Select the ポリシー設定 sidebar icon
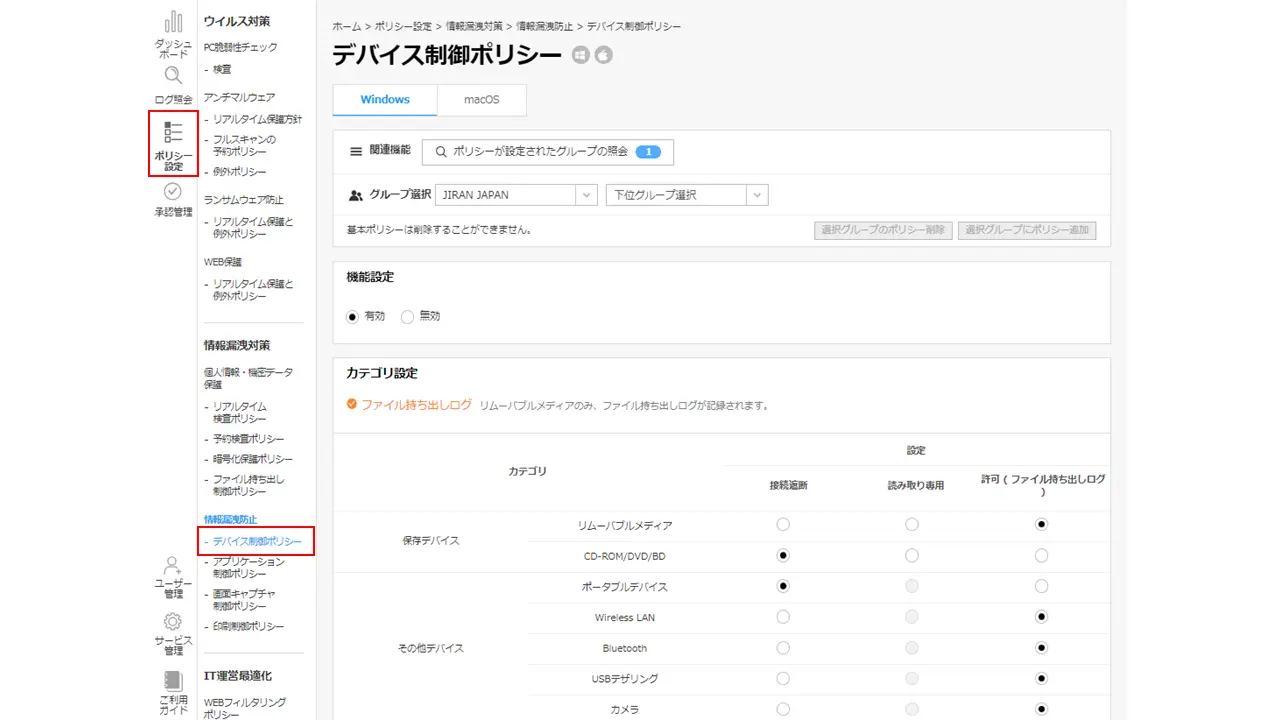 pos(173,133)
